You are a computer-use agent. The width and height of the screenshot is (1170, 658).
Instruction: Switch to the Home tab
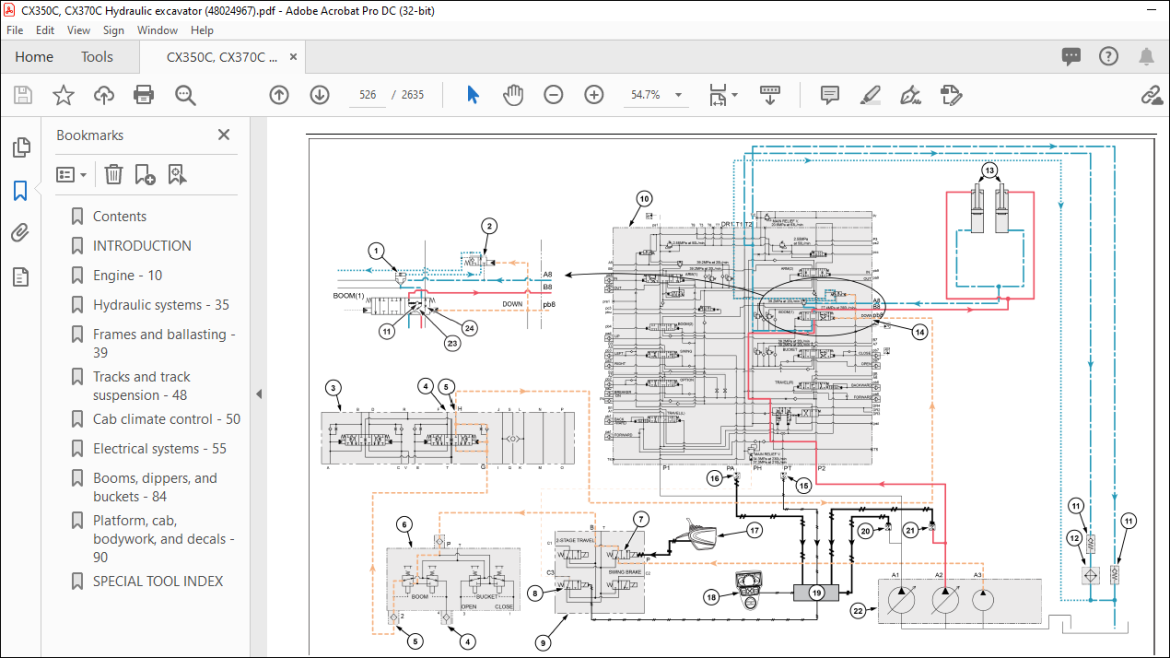(34, 57)
